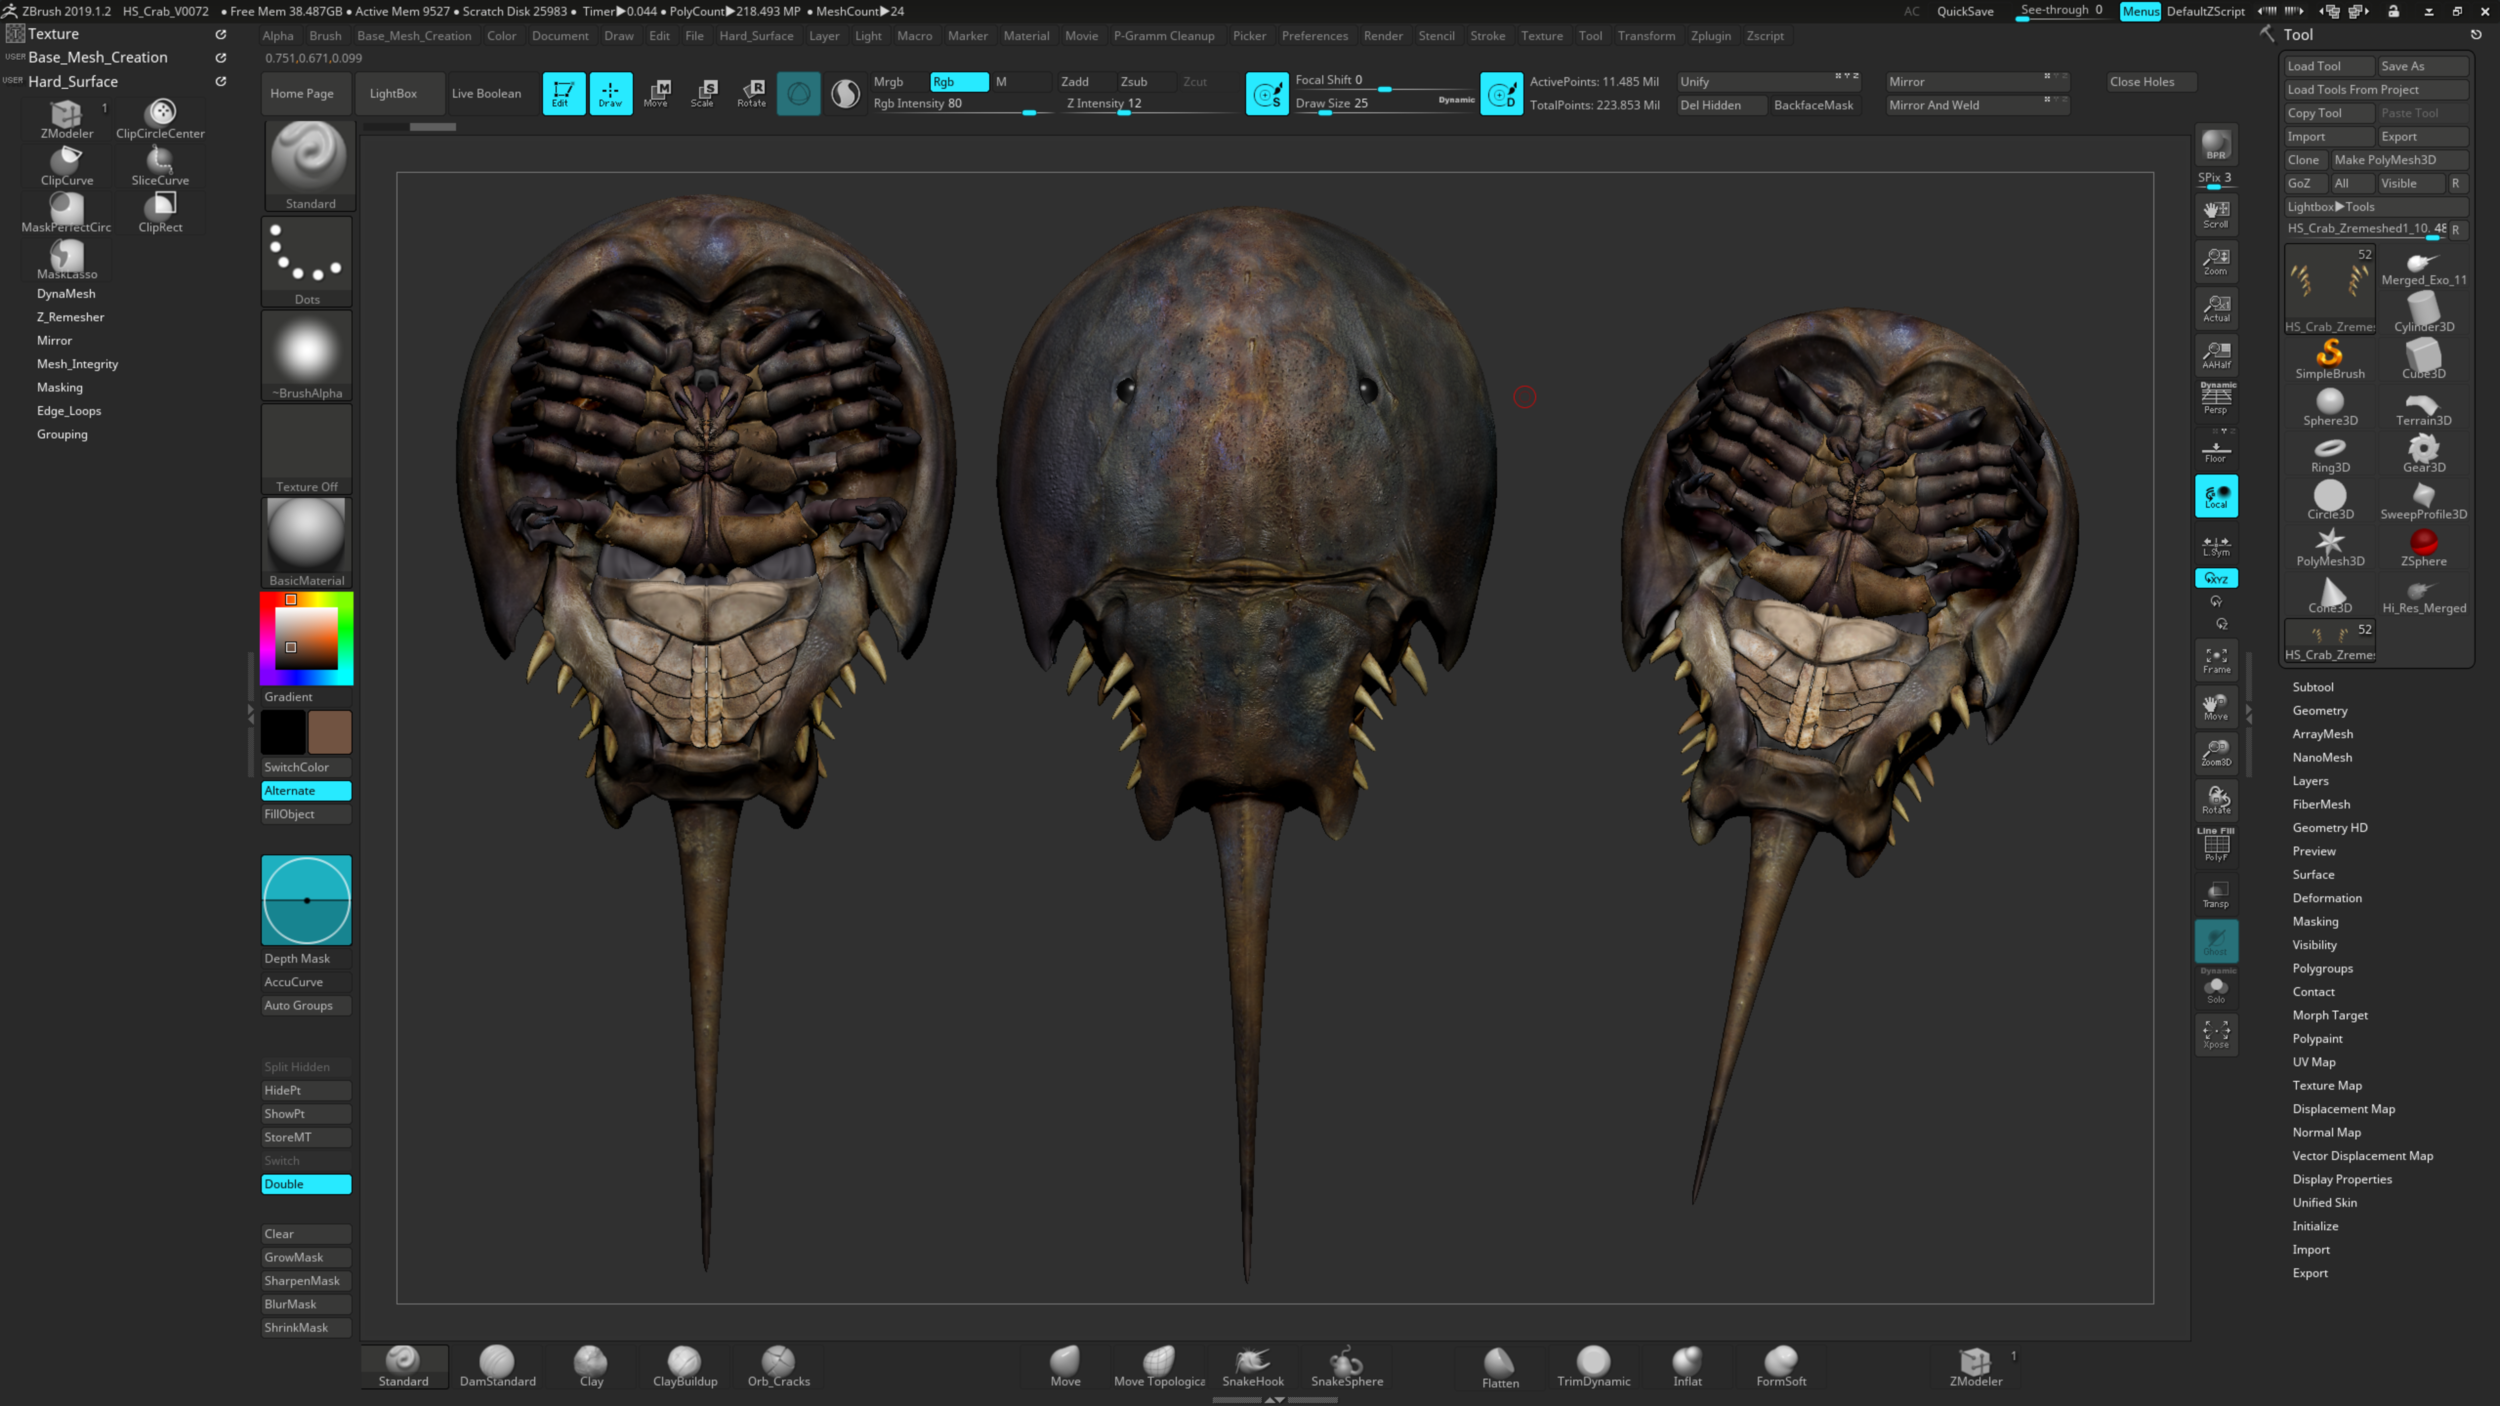This screenshot has height=1406, width=2500.
Task: Select the Scale transform tool
Action: pyautogui.click(x=703, y=93)
